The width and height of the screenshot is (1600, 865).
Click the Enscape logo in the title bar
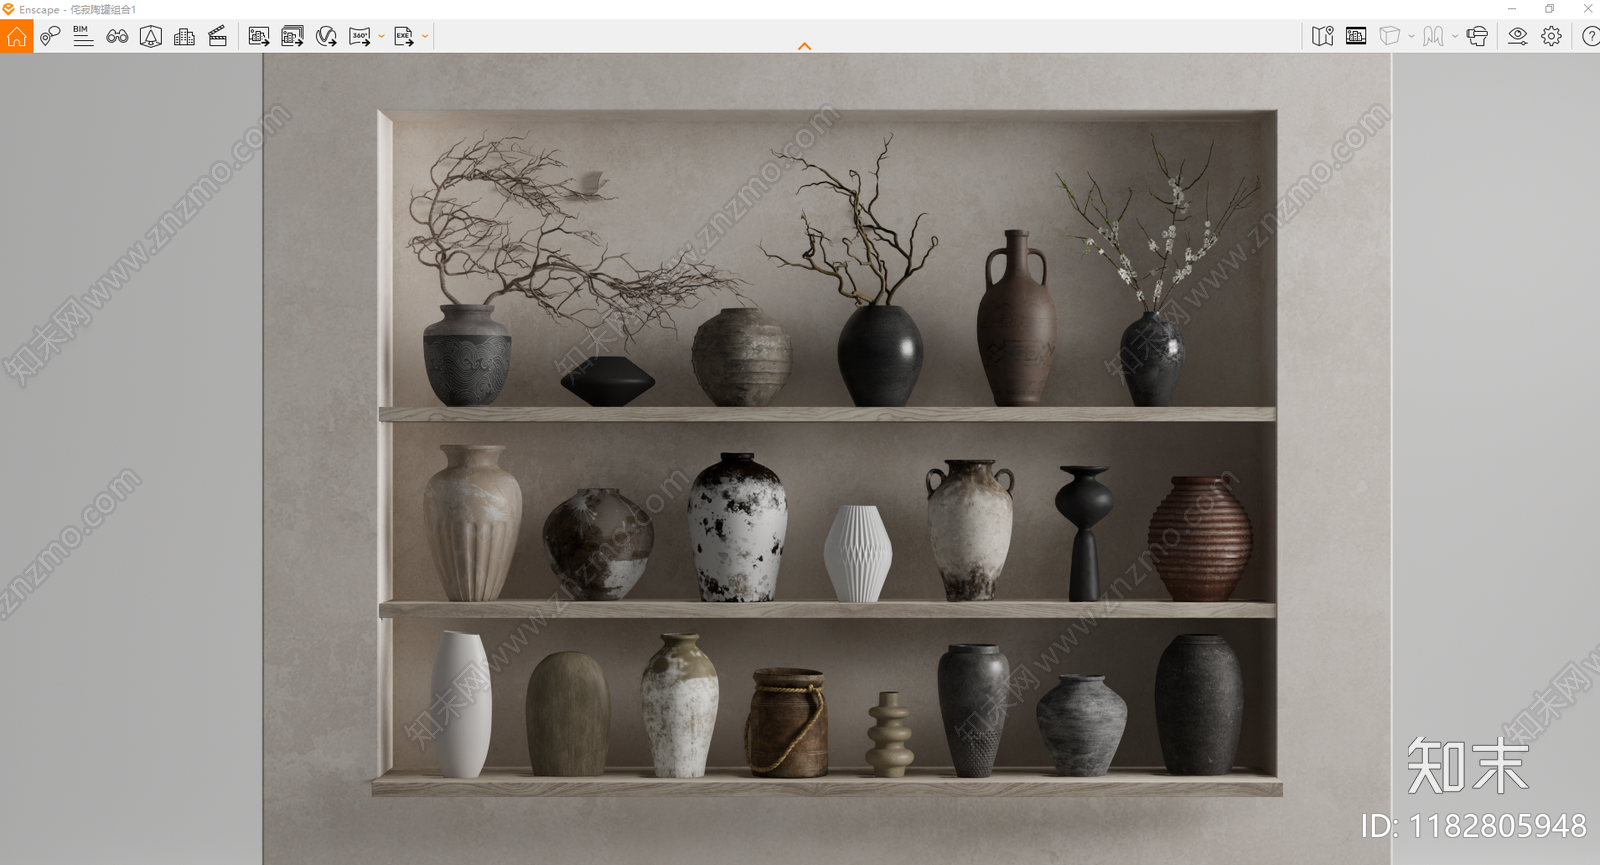(8, 9)
